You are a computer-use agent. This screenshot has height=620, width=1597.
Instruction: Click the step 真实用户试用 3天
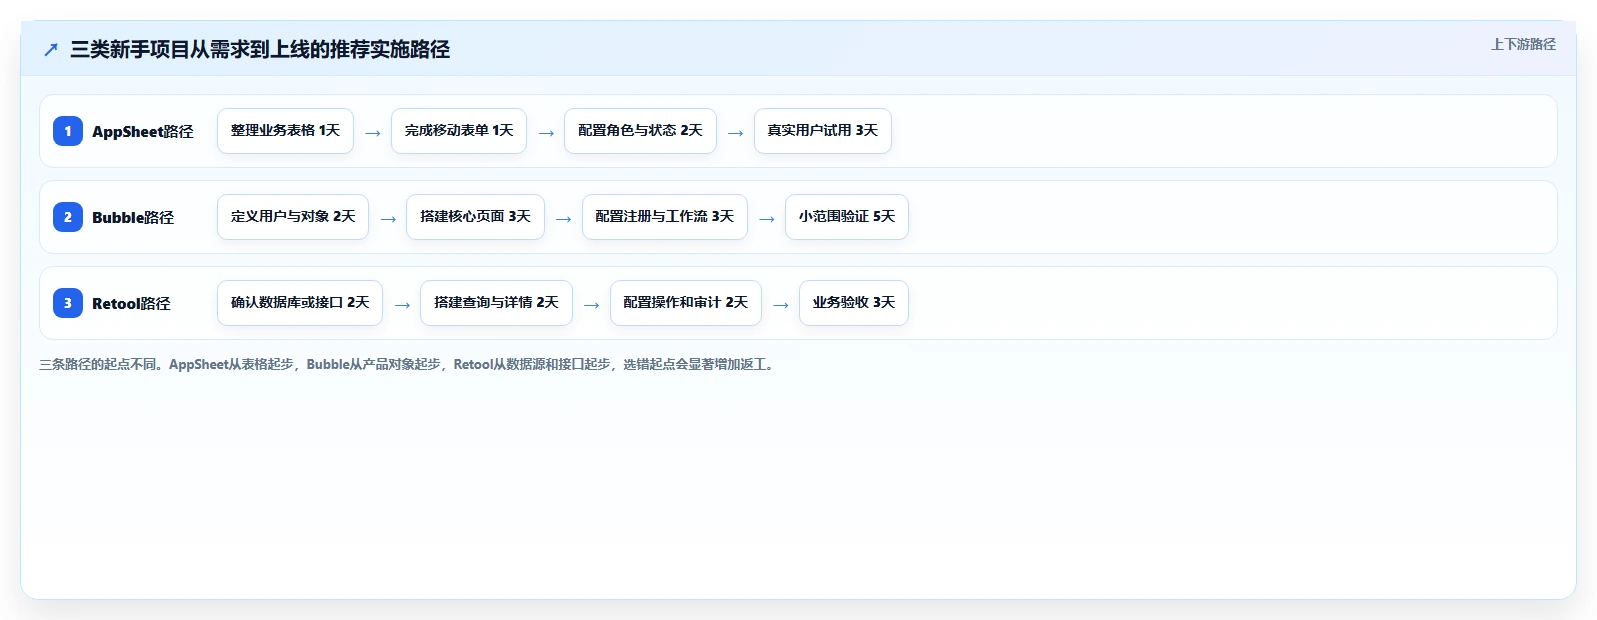point(822,131)
